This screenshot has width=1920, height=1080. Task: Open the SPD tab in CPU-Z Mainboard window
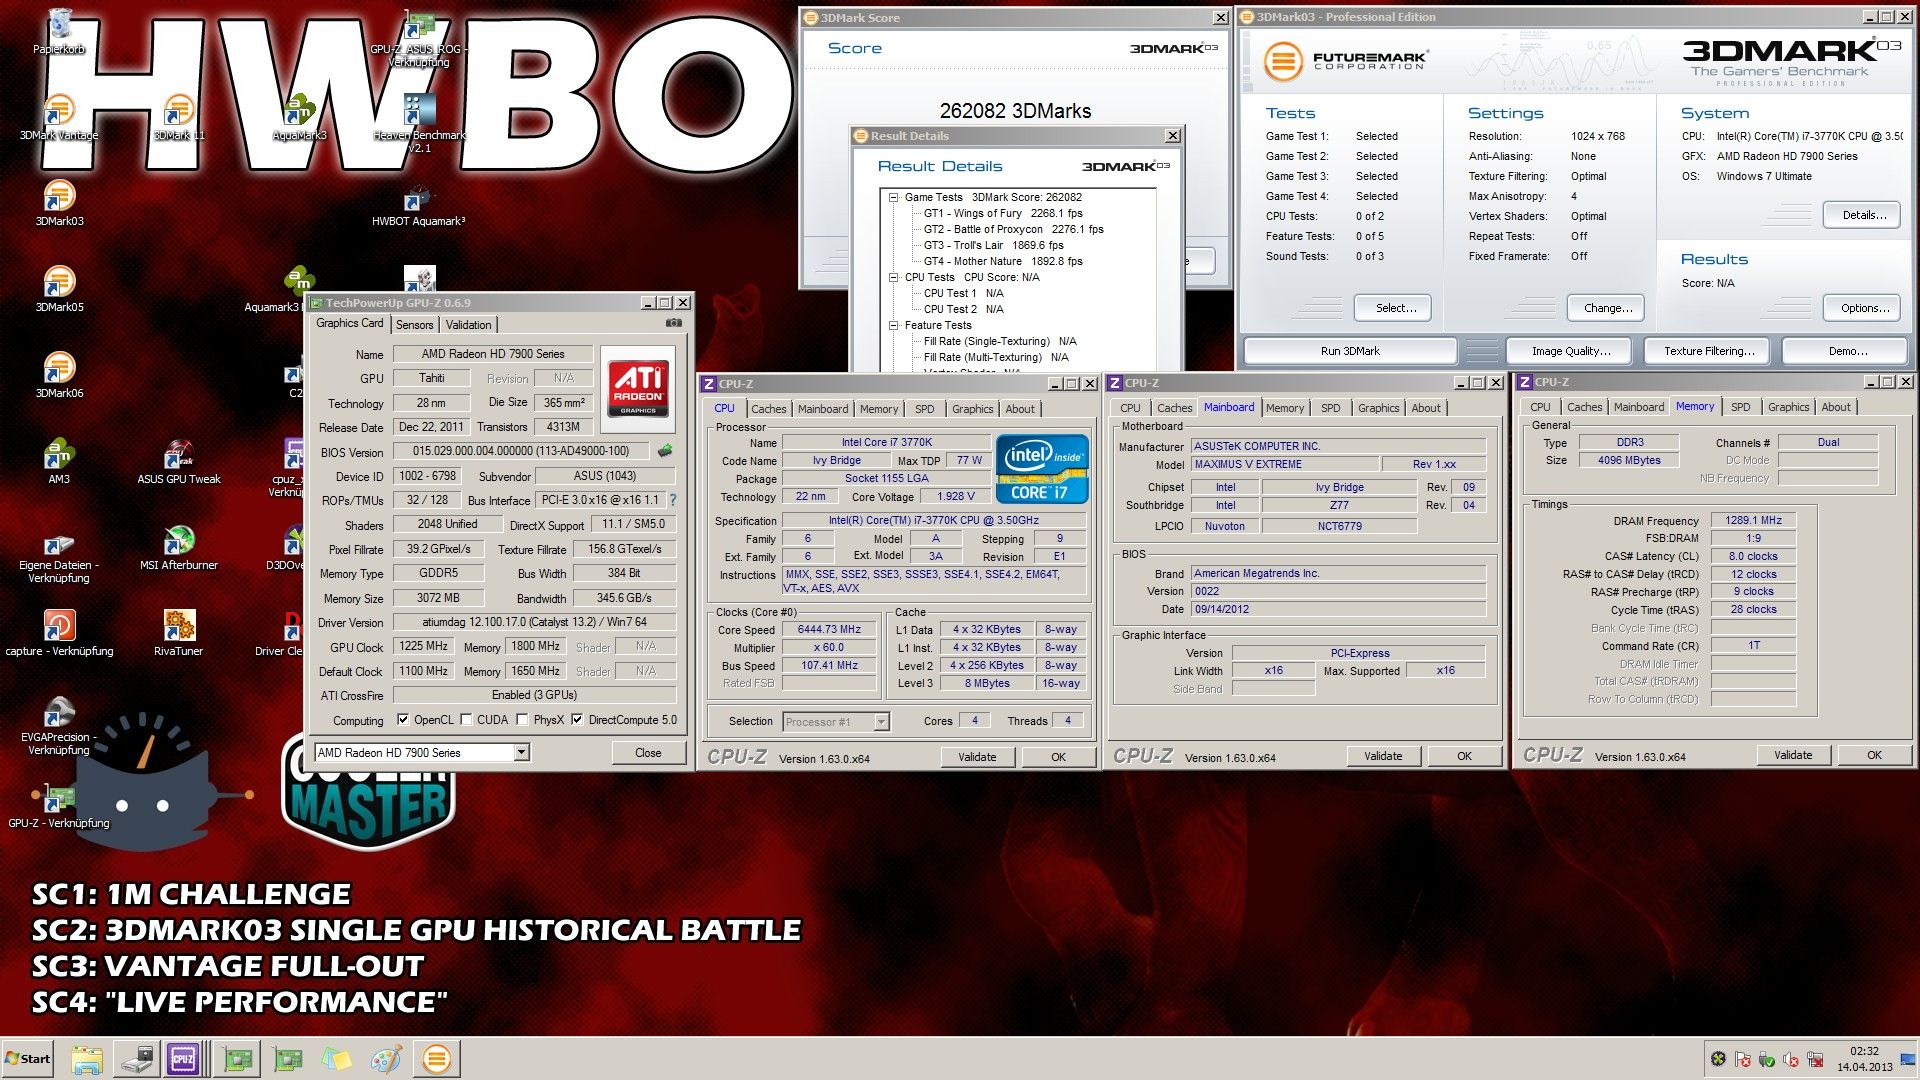tap(1330, 408)
